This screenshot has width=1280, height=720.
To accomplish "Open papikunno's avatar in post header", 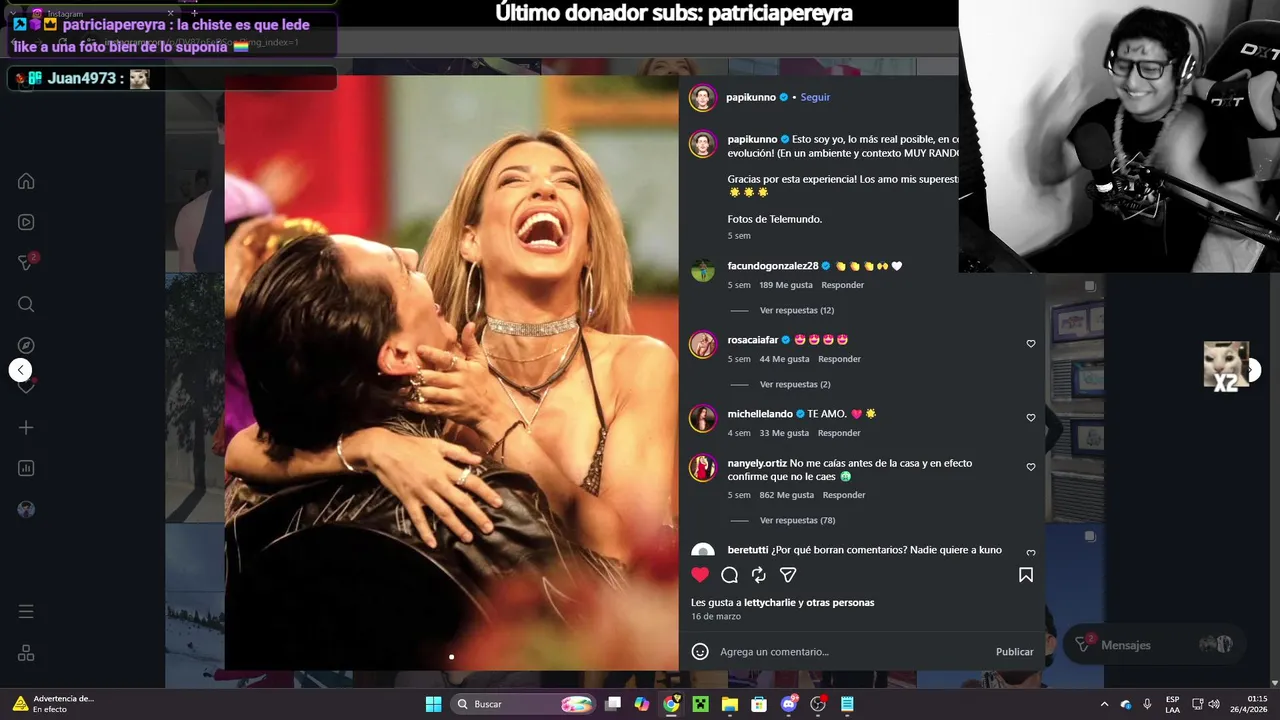I will point(703,97).
